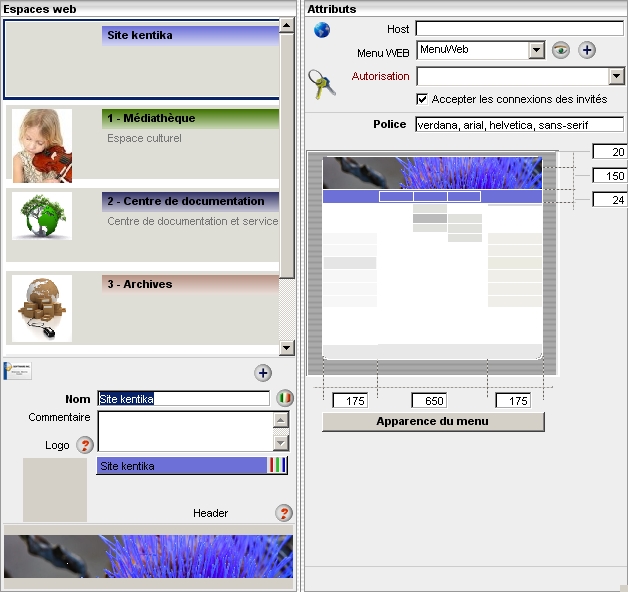This screenshot has height=592, width=628.
Task: Click the blue globe Host icon
Action: 322,30
